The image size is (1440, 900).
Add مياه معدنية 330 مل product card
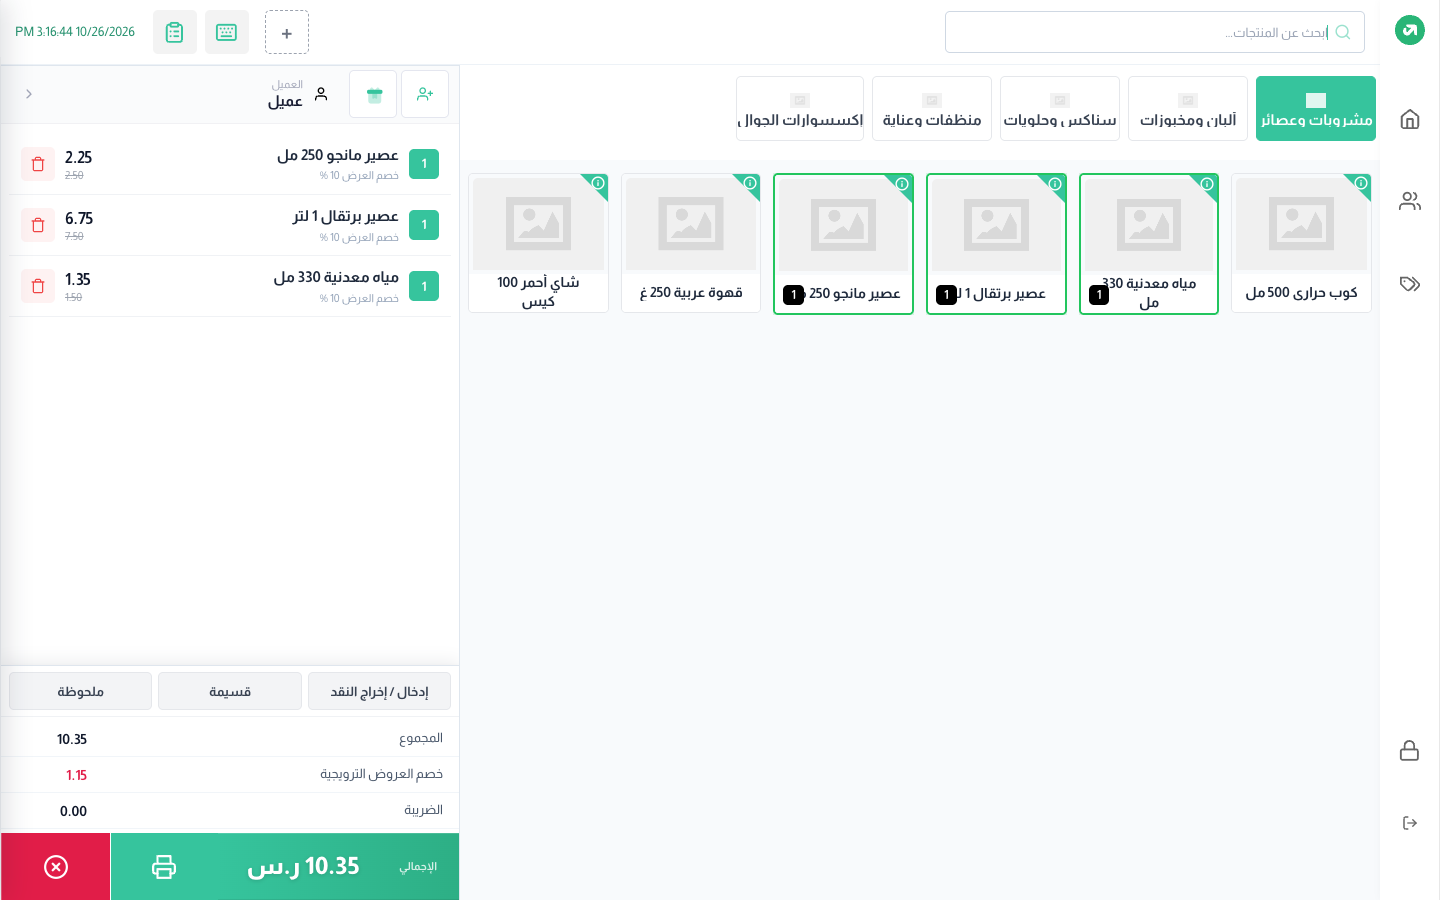(1149, 243)
